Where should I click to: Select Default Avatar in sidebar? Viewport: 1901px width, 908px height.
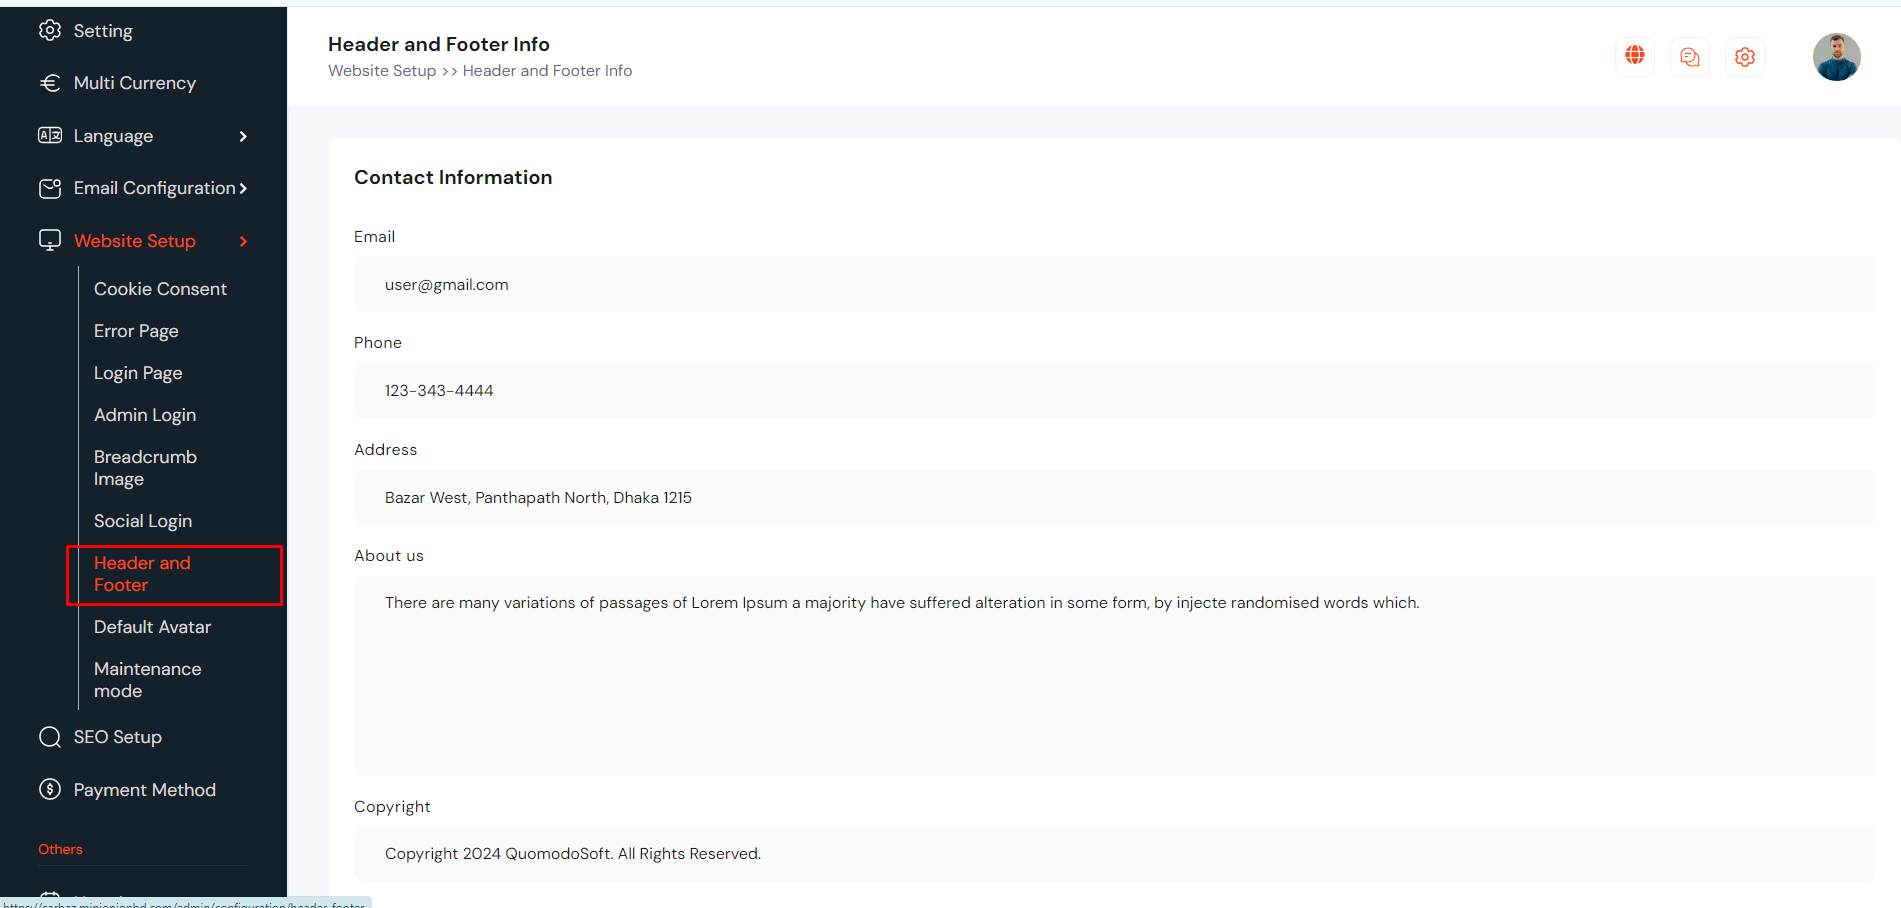(152, 627)
